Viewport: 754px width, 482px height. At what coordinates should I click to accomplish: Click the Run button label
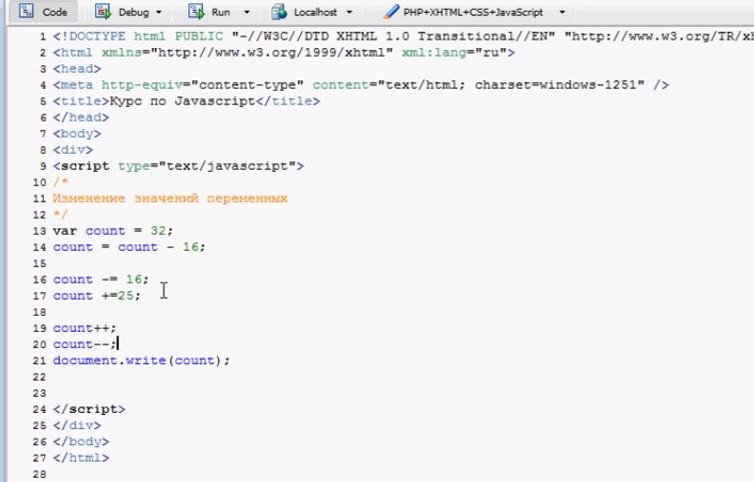221,13
